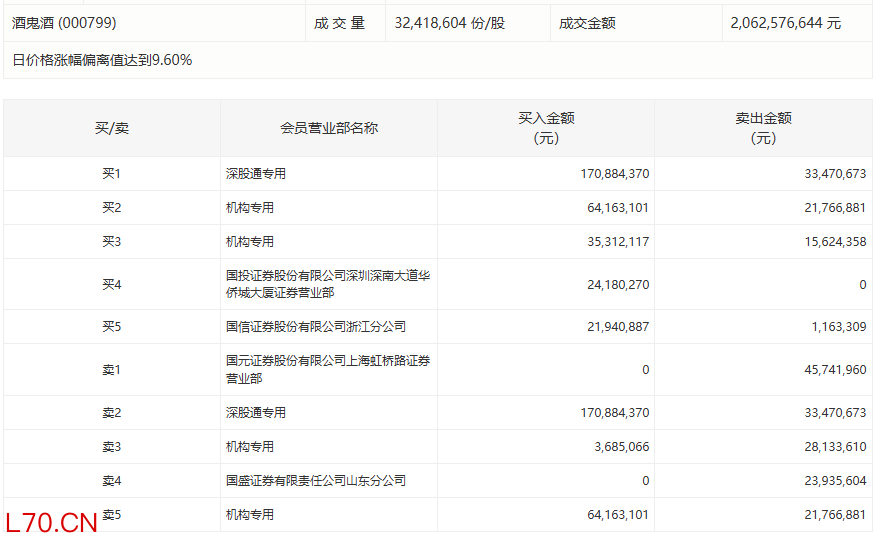Screen dimensions: 879x543
Task: Click 国信证券股份有限公司浙江分公司 entry
Action: [x=316, y=327]
